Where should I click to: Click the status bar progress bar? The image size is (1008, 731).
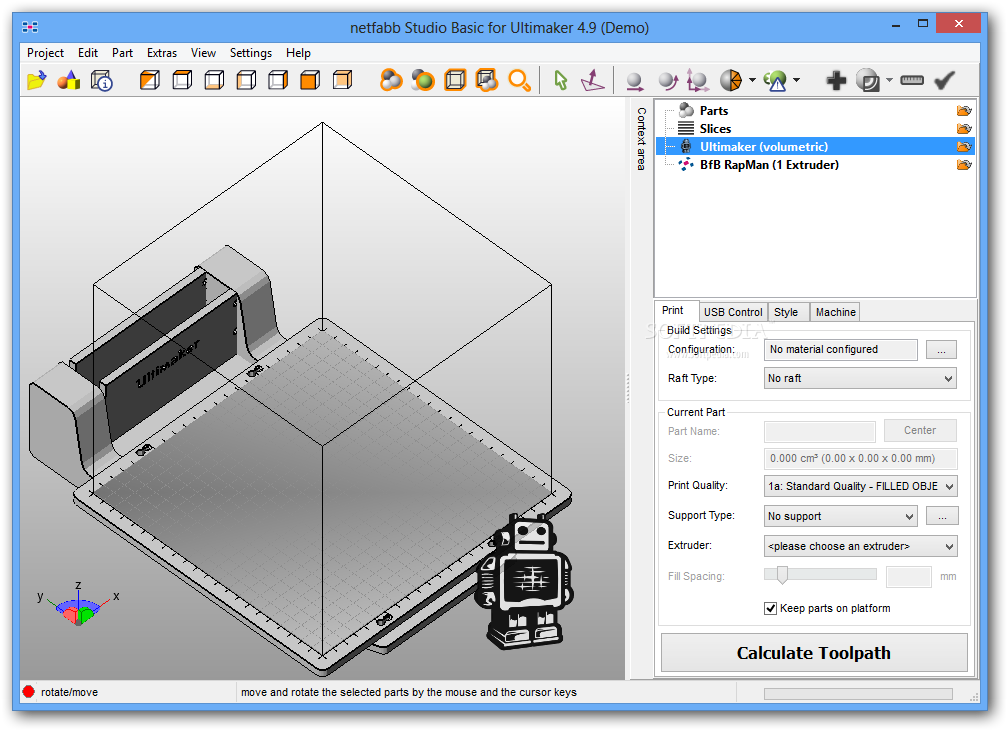tap(858, 694)
